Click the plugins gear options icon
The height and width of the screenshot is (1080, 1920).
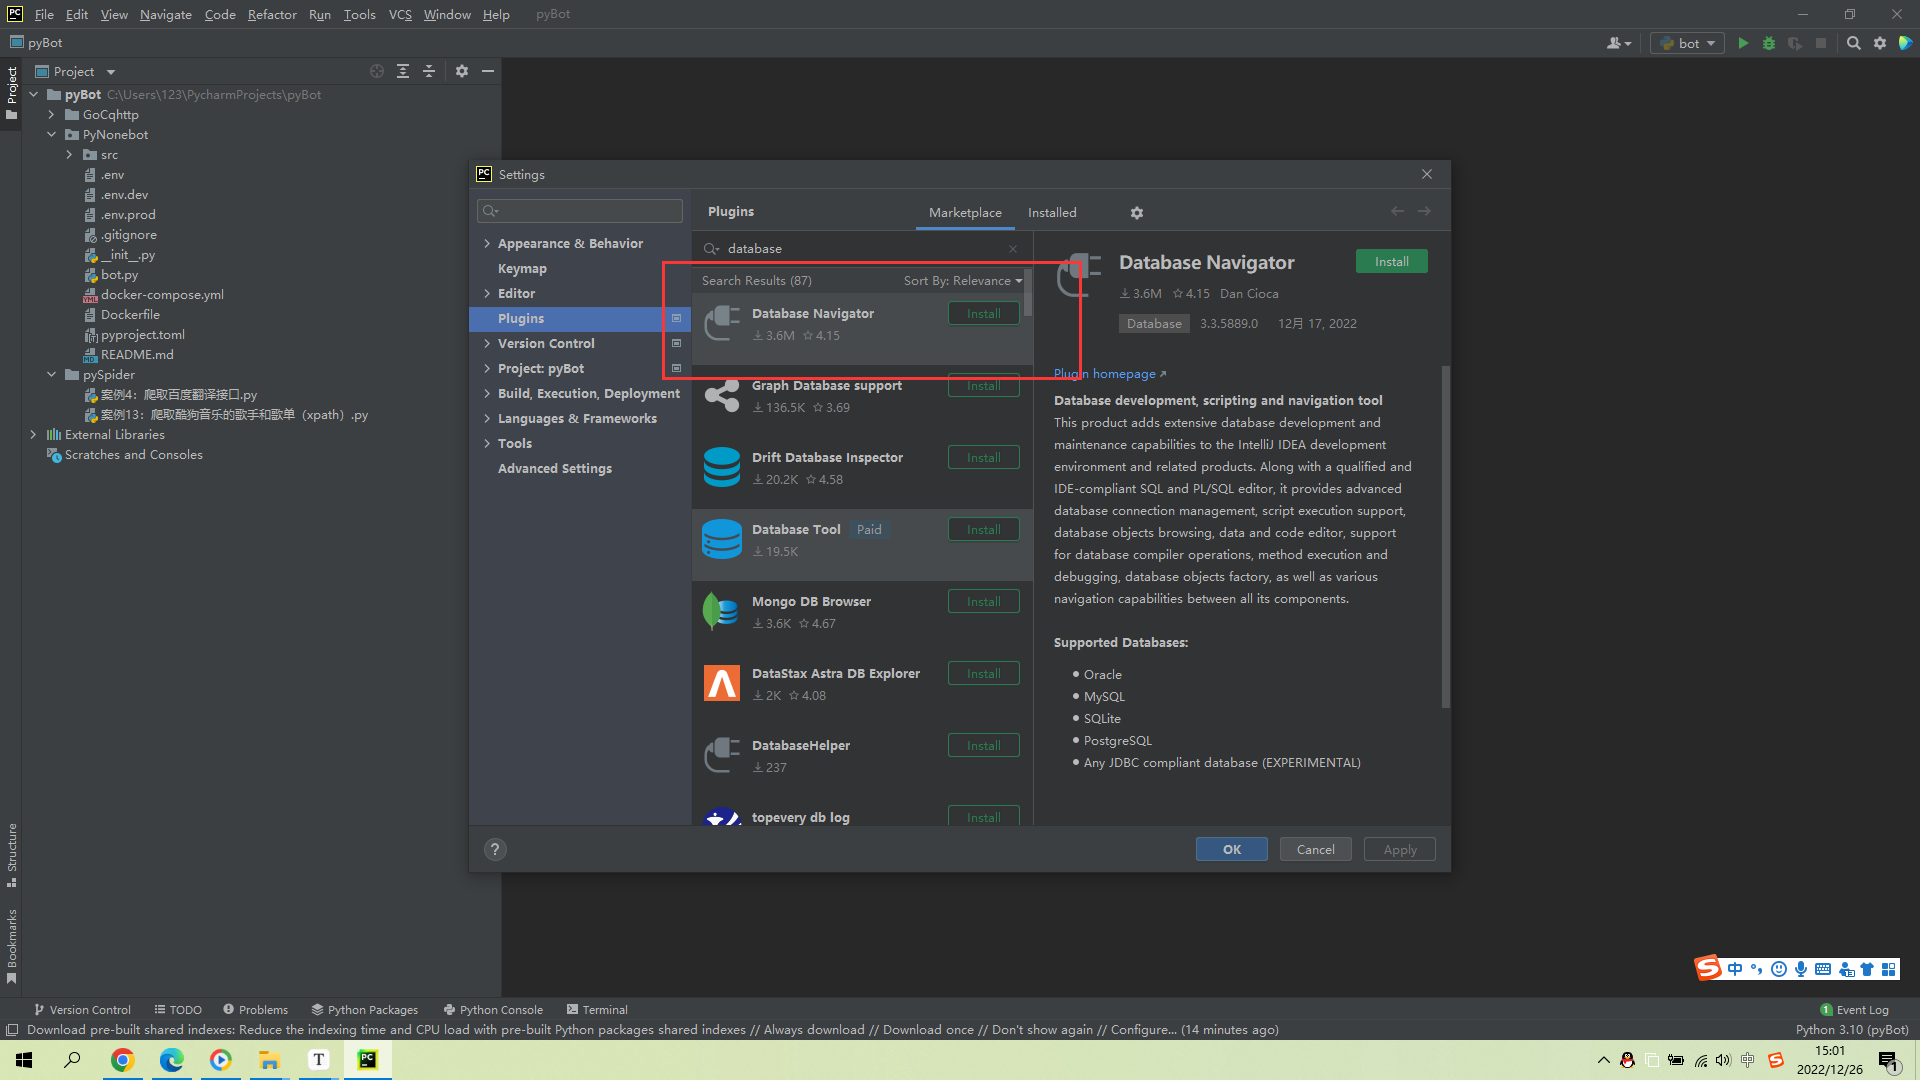[x=1137, y=213]
